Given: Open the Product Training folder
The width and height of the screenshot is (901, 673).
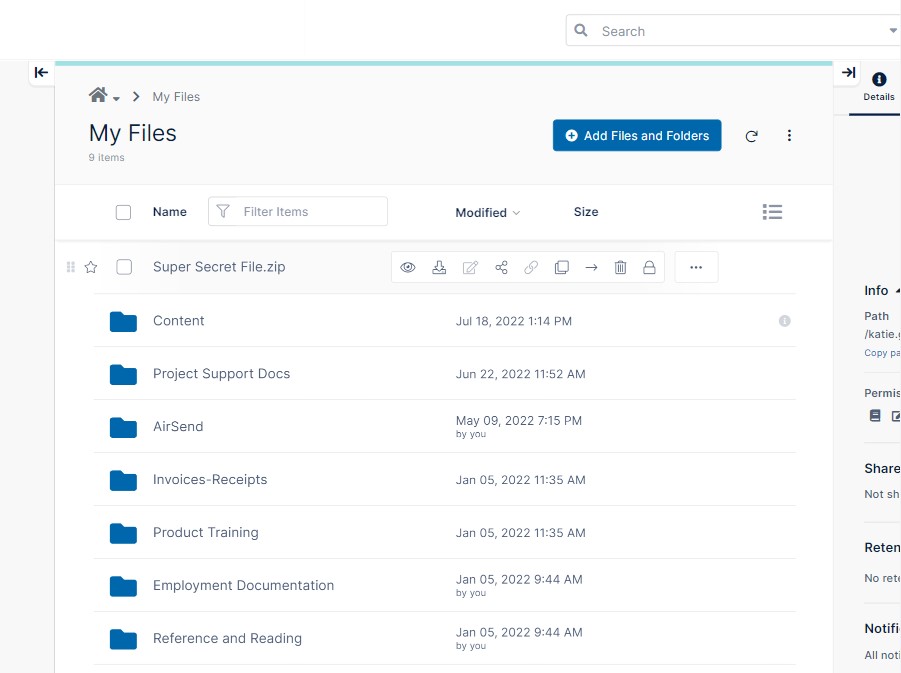Looking at the screenshot, I should coord(206,533).
